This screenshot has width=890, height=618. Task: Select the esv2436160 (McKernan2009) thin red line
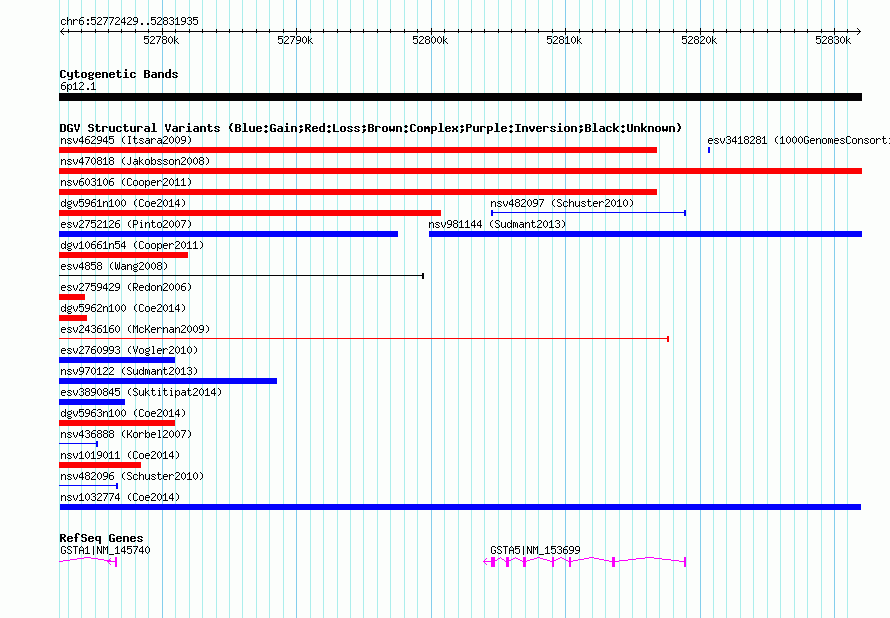click(x=364, y=339)
